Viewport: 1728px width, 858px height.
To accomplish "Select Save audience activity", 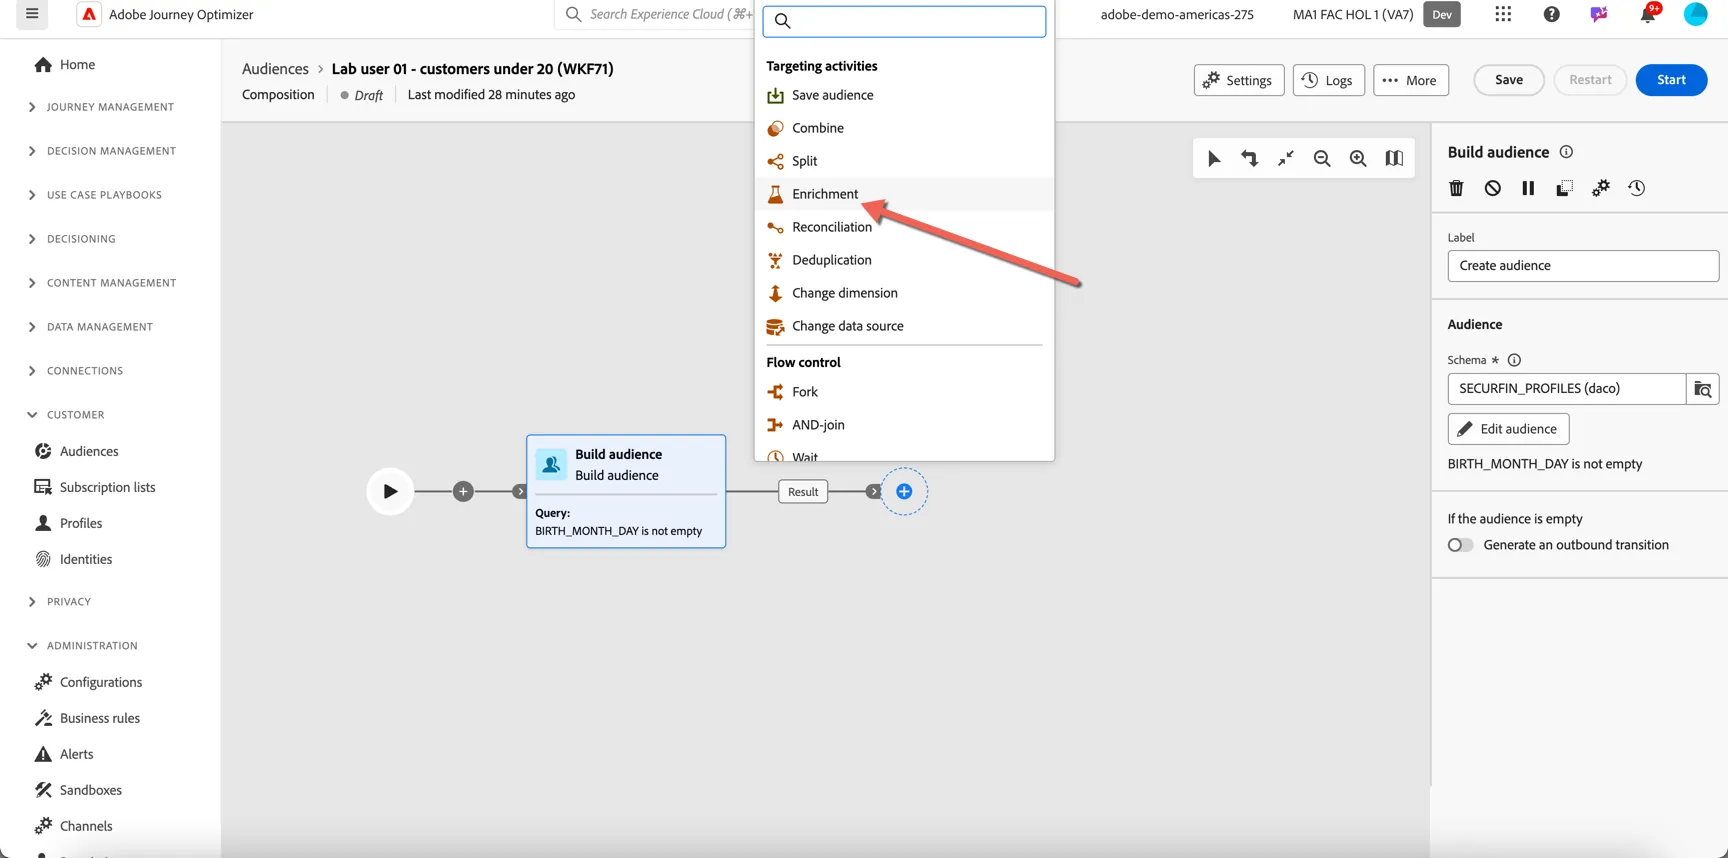I will pyautogui.click(x=904, y=95).
